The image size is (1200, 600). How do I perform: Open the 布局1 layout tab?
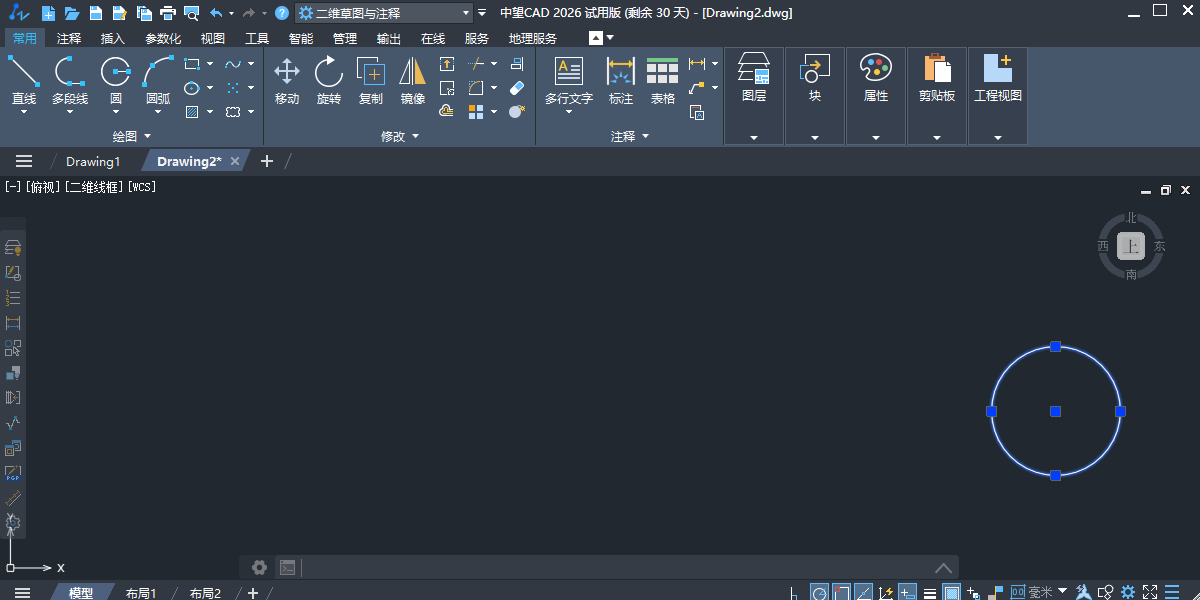point(141,593)
